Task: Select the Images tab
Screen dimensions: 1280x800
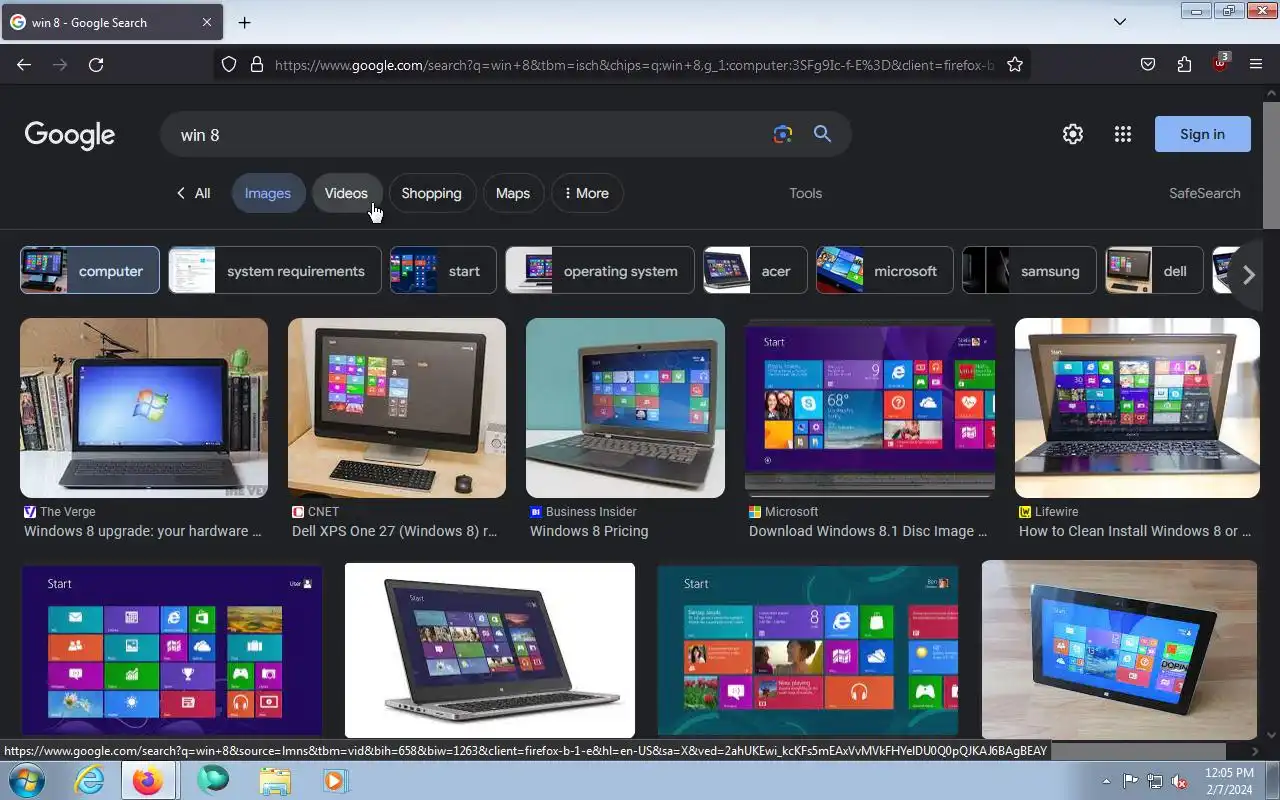Action: point(267,193)
